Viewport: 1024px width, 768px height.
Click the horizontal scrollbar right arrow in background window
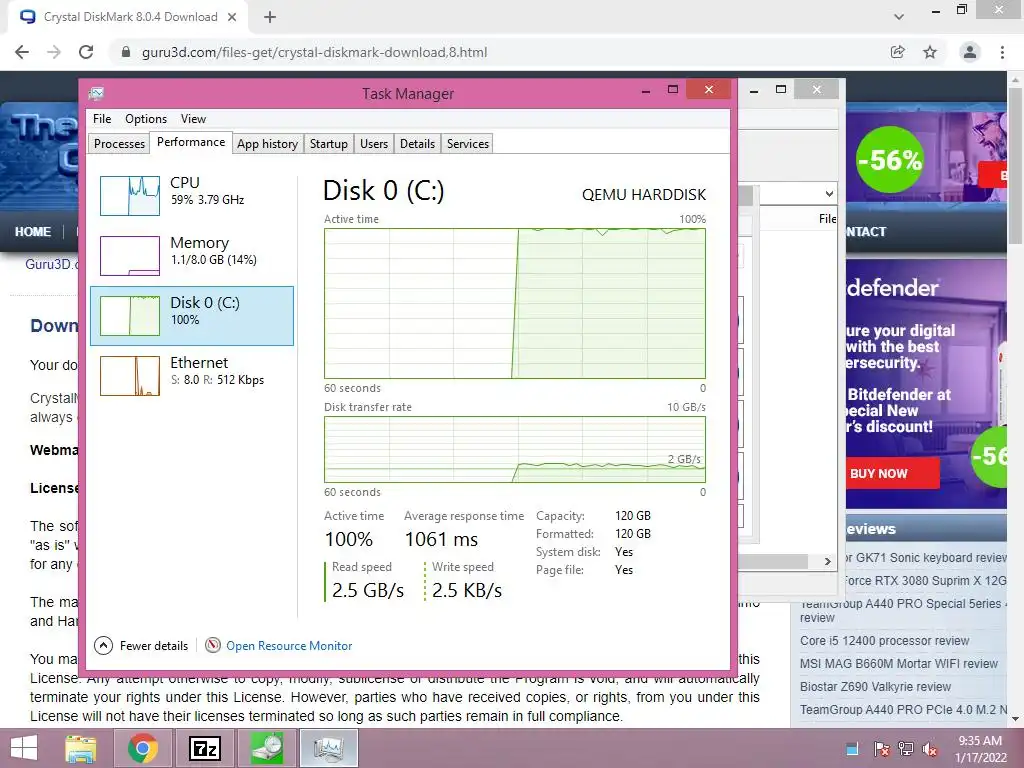(827, 562)
